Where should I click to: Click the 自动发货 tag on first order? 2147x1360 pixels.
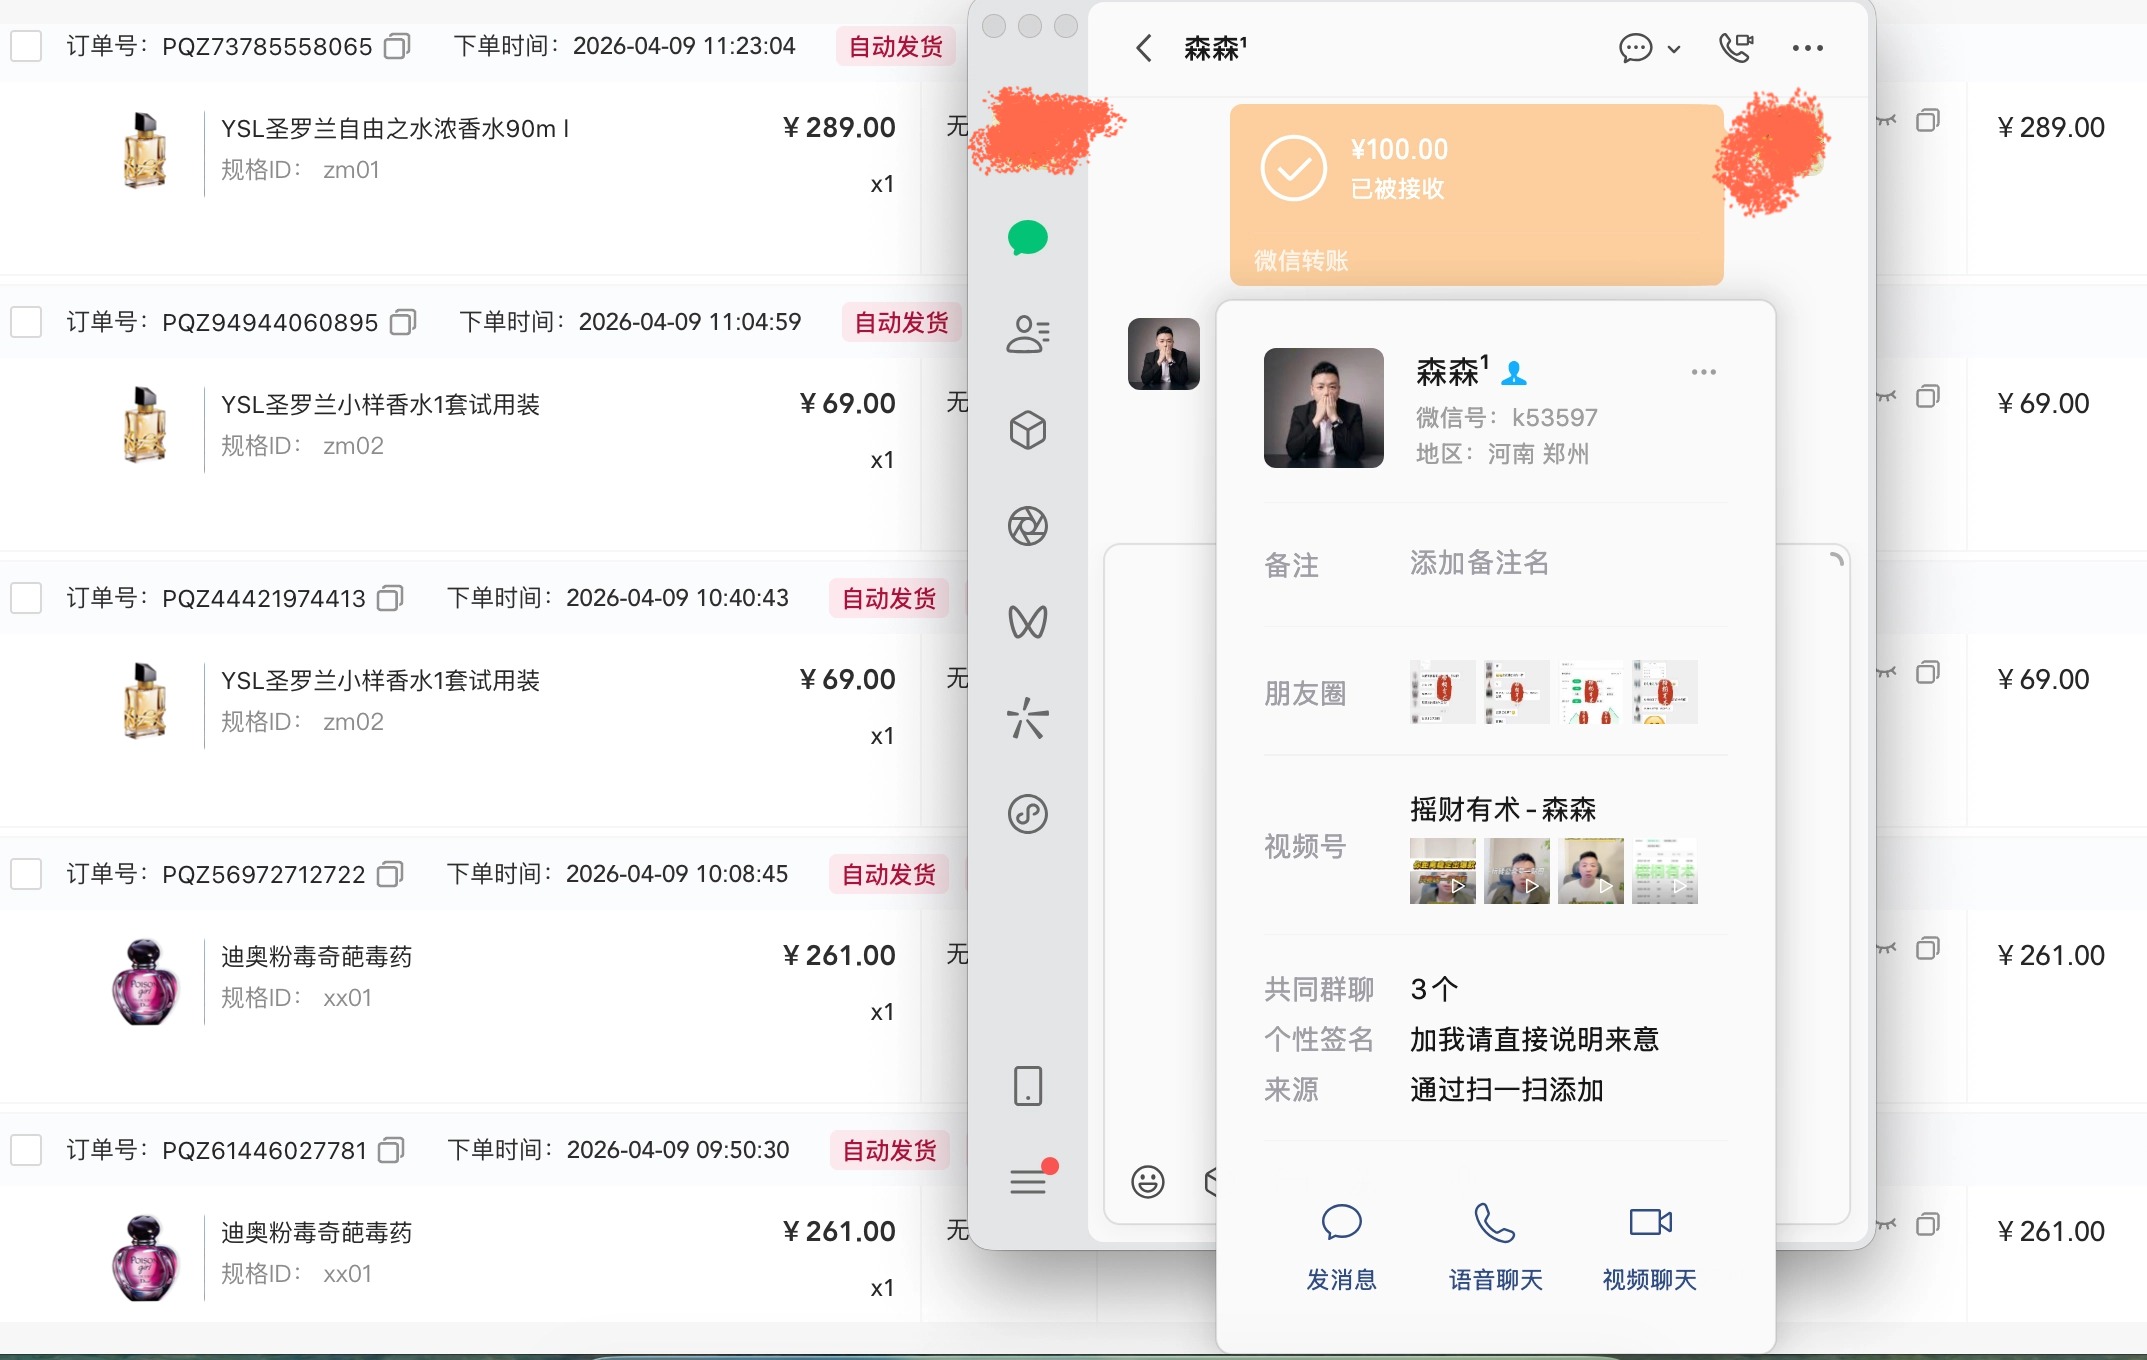pos(895,46)
